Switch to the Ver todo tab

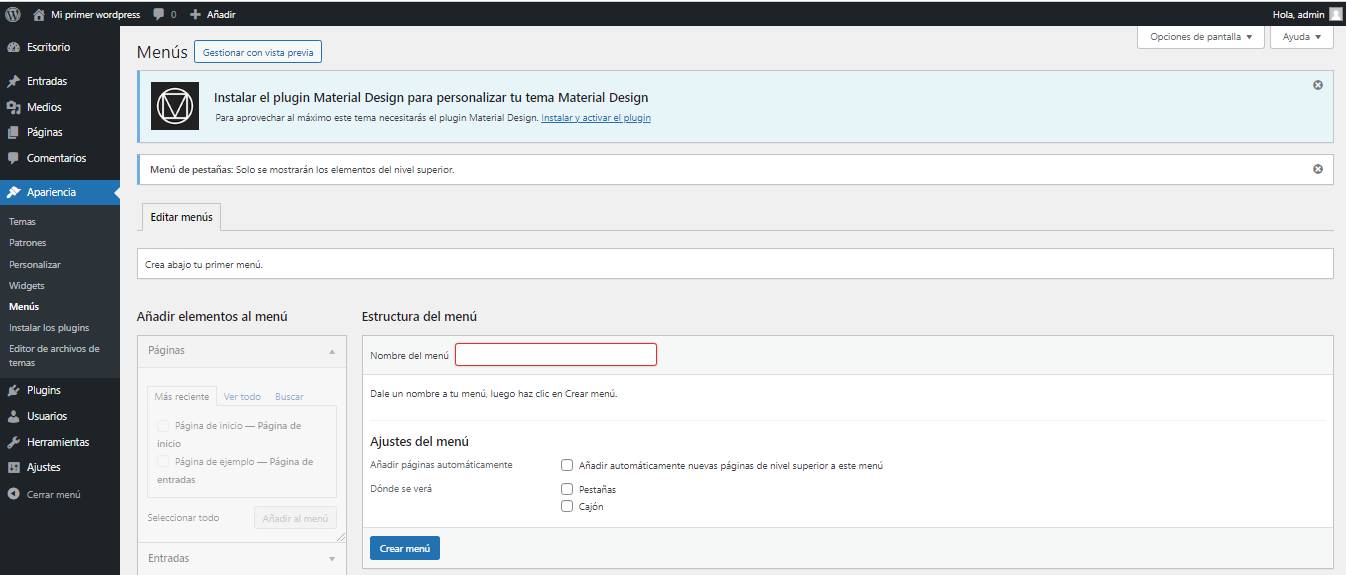242,397
